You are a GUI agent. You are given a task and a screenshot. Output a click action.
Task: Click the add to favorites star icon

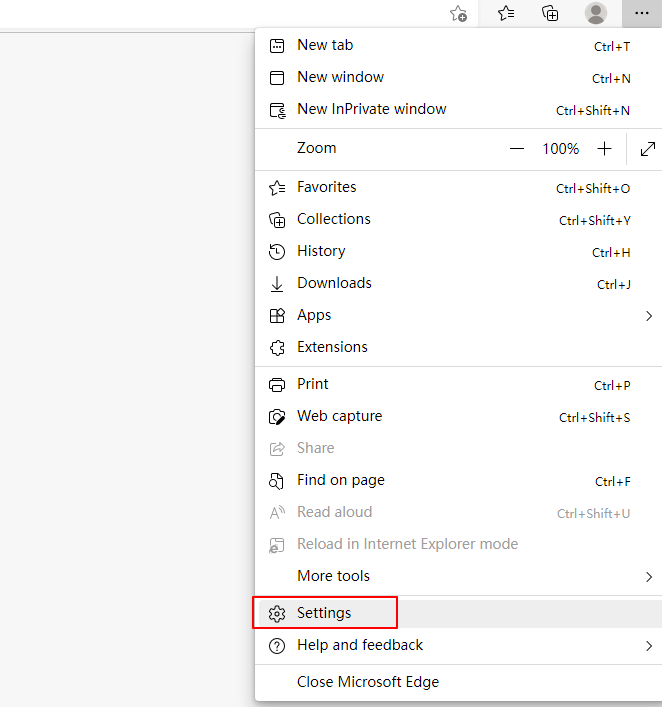click(458, 14)
